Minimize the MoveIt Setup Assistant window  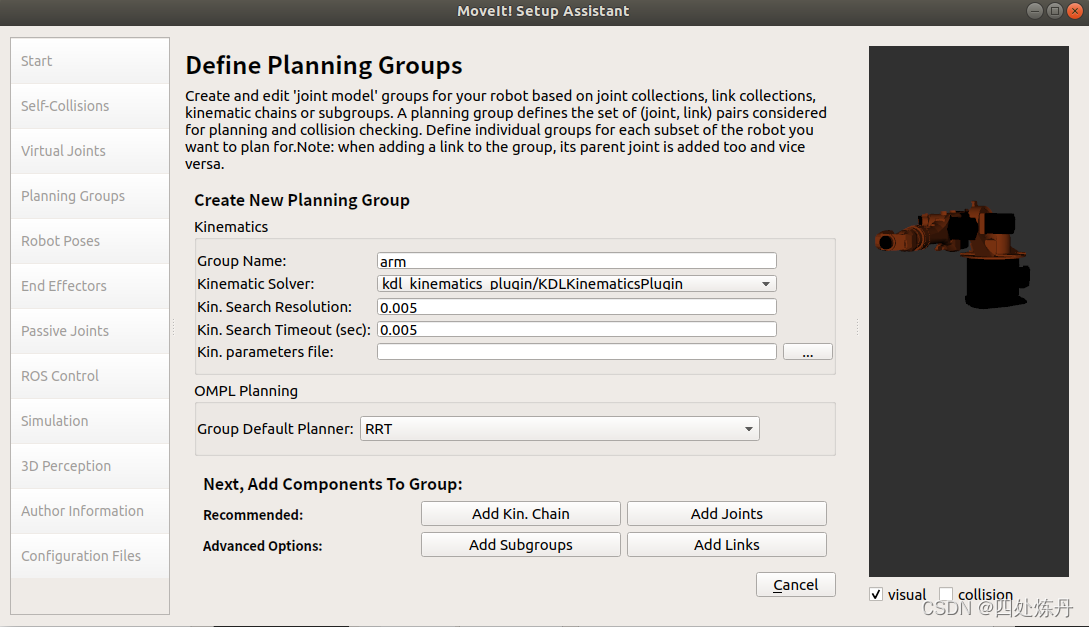pyautogui.click(x=1034, y=10)
